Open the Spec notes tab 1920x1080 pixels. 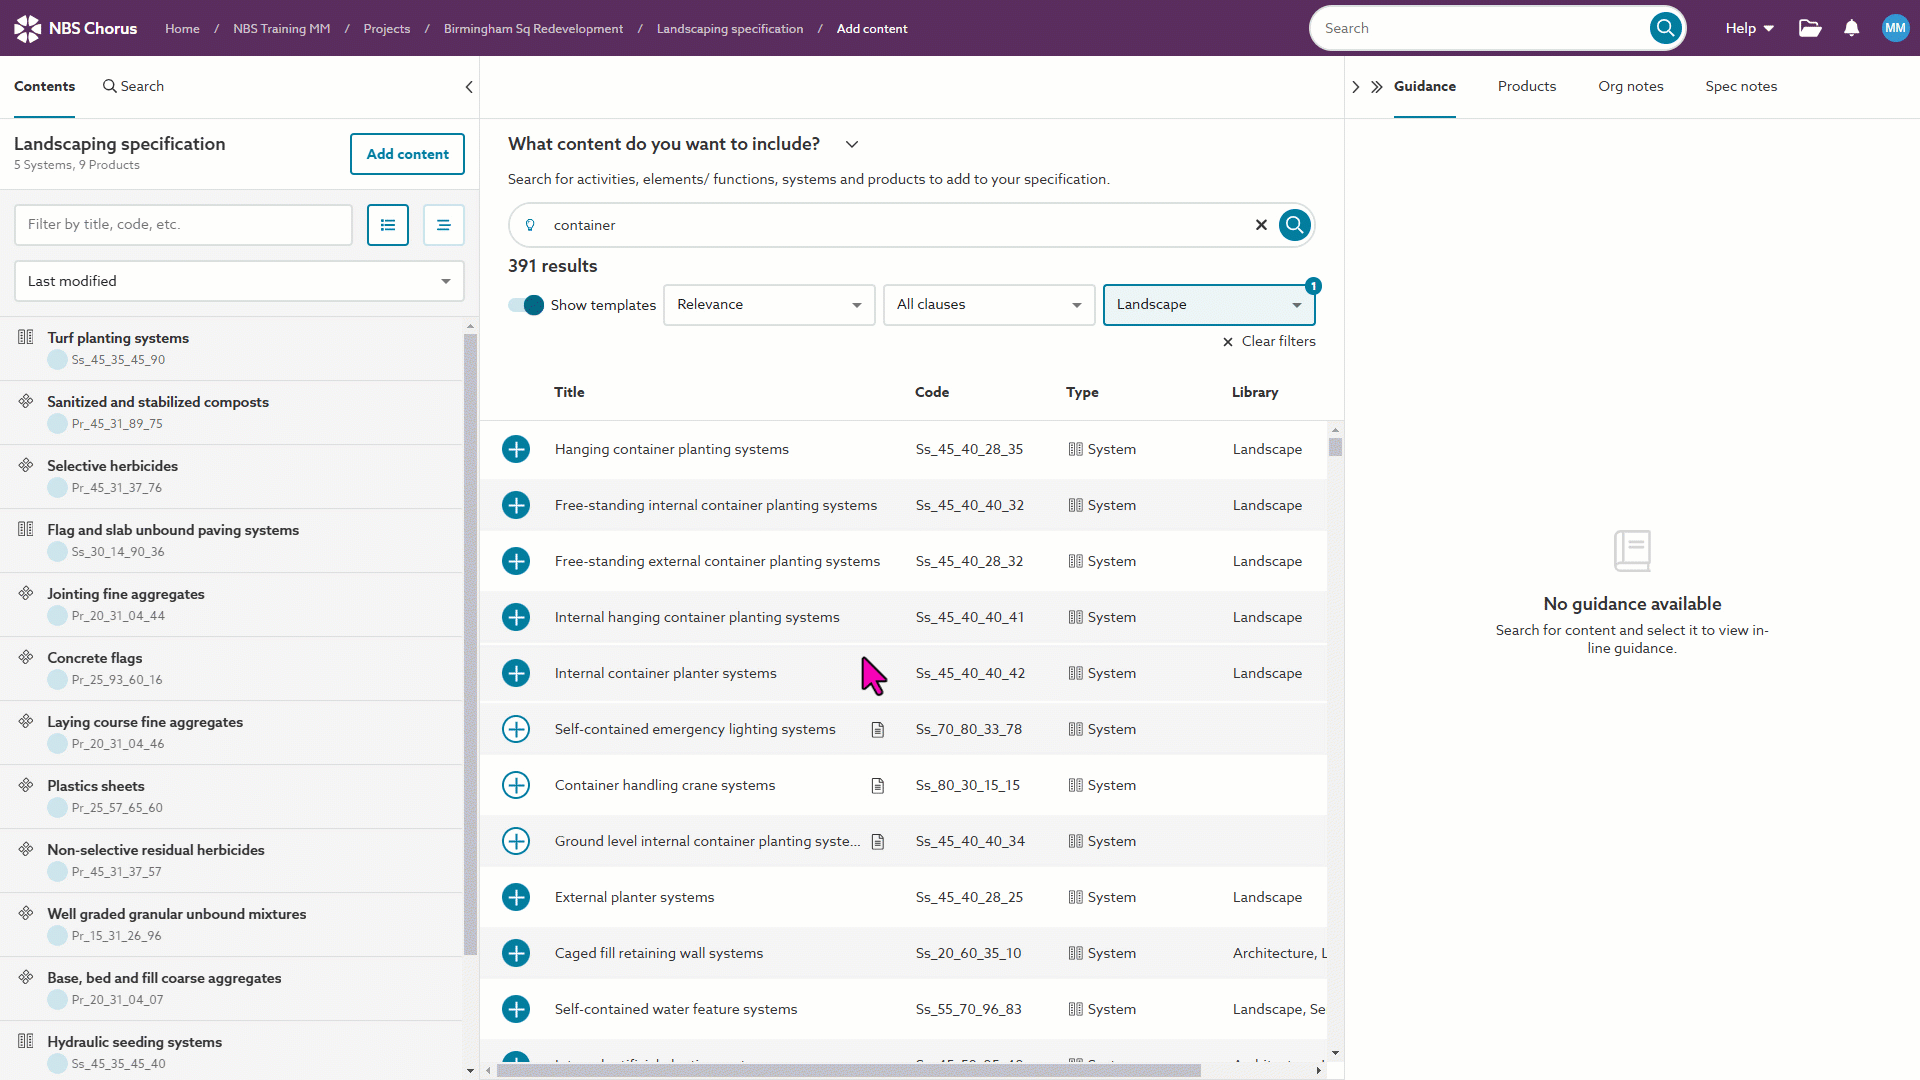pos(1740,86)
